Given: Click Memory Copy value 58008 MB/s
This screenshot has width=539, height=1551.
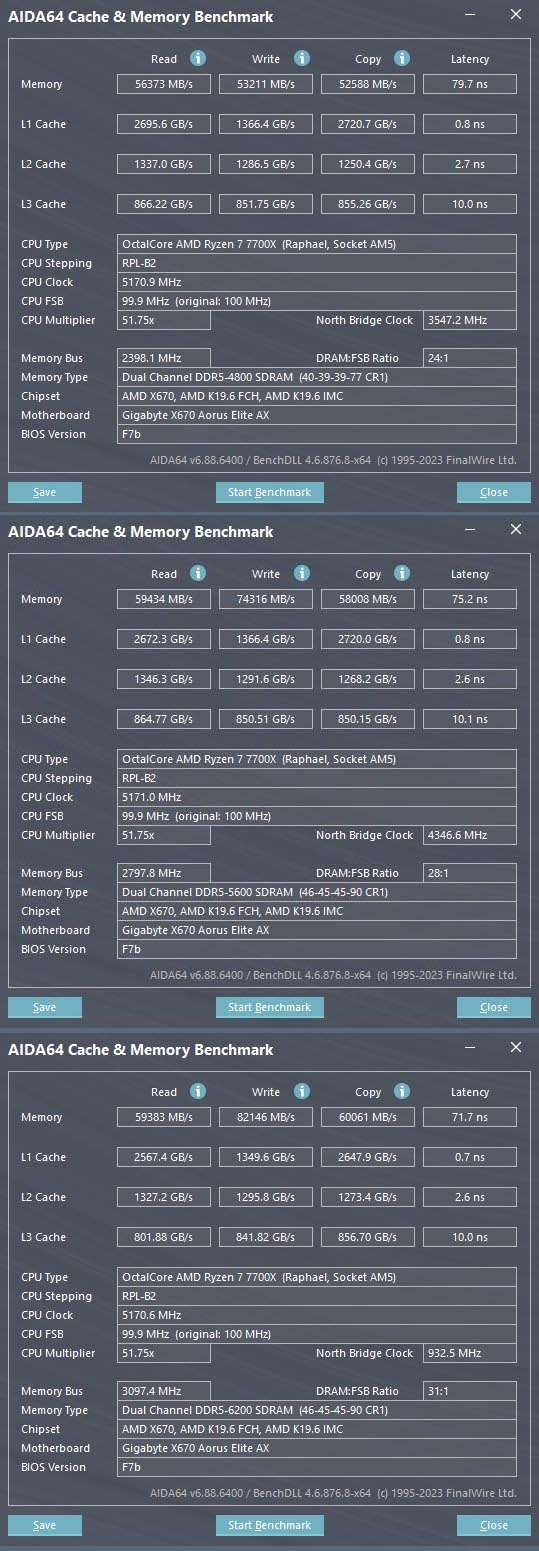Looking at the screenshot, I should pyautogui.click(x=367, y=599).
